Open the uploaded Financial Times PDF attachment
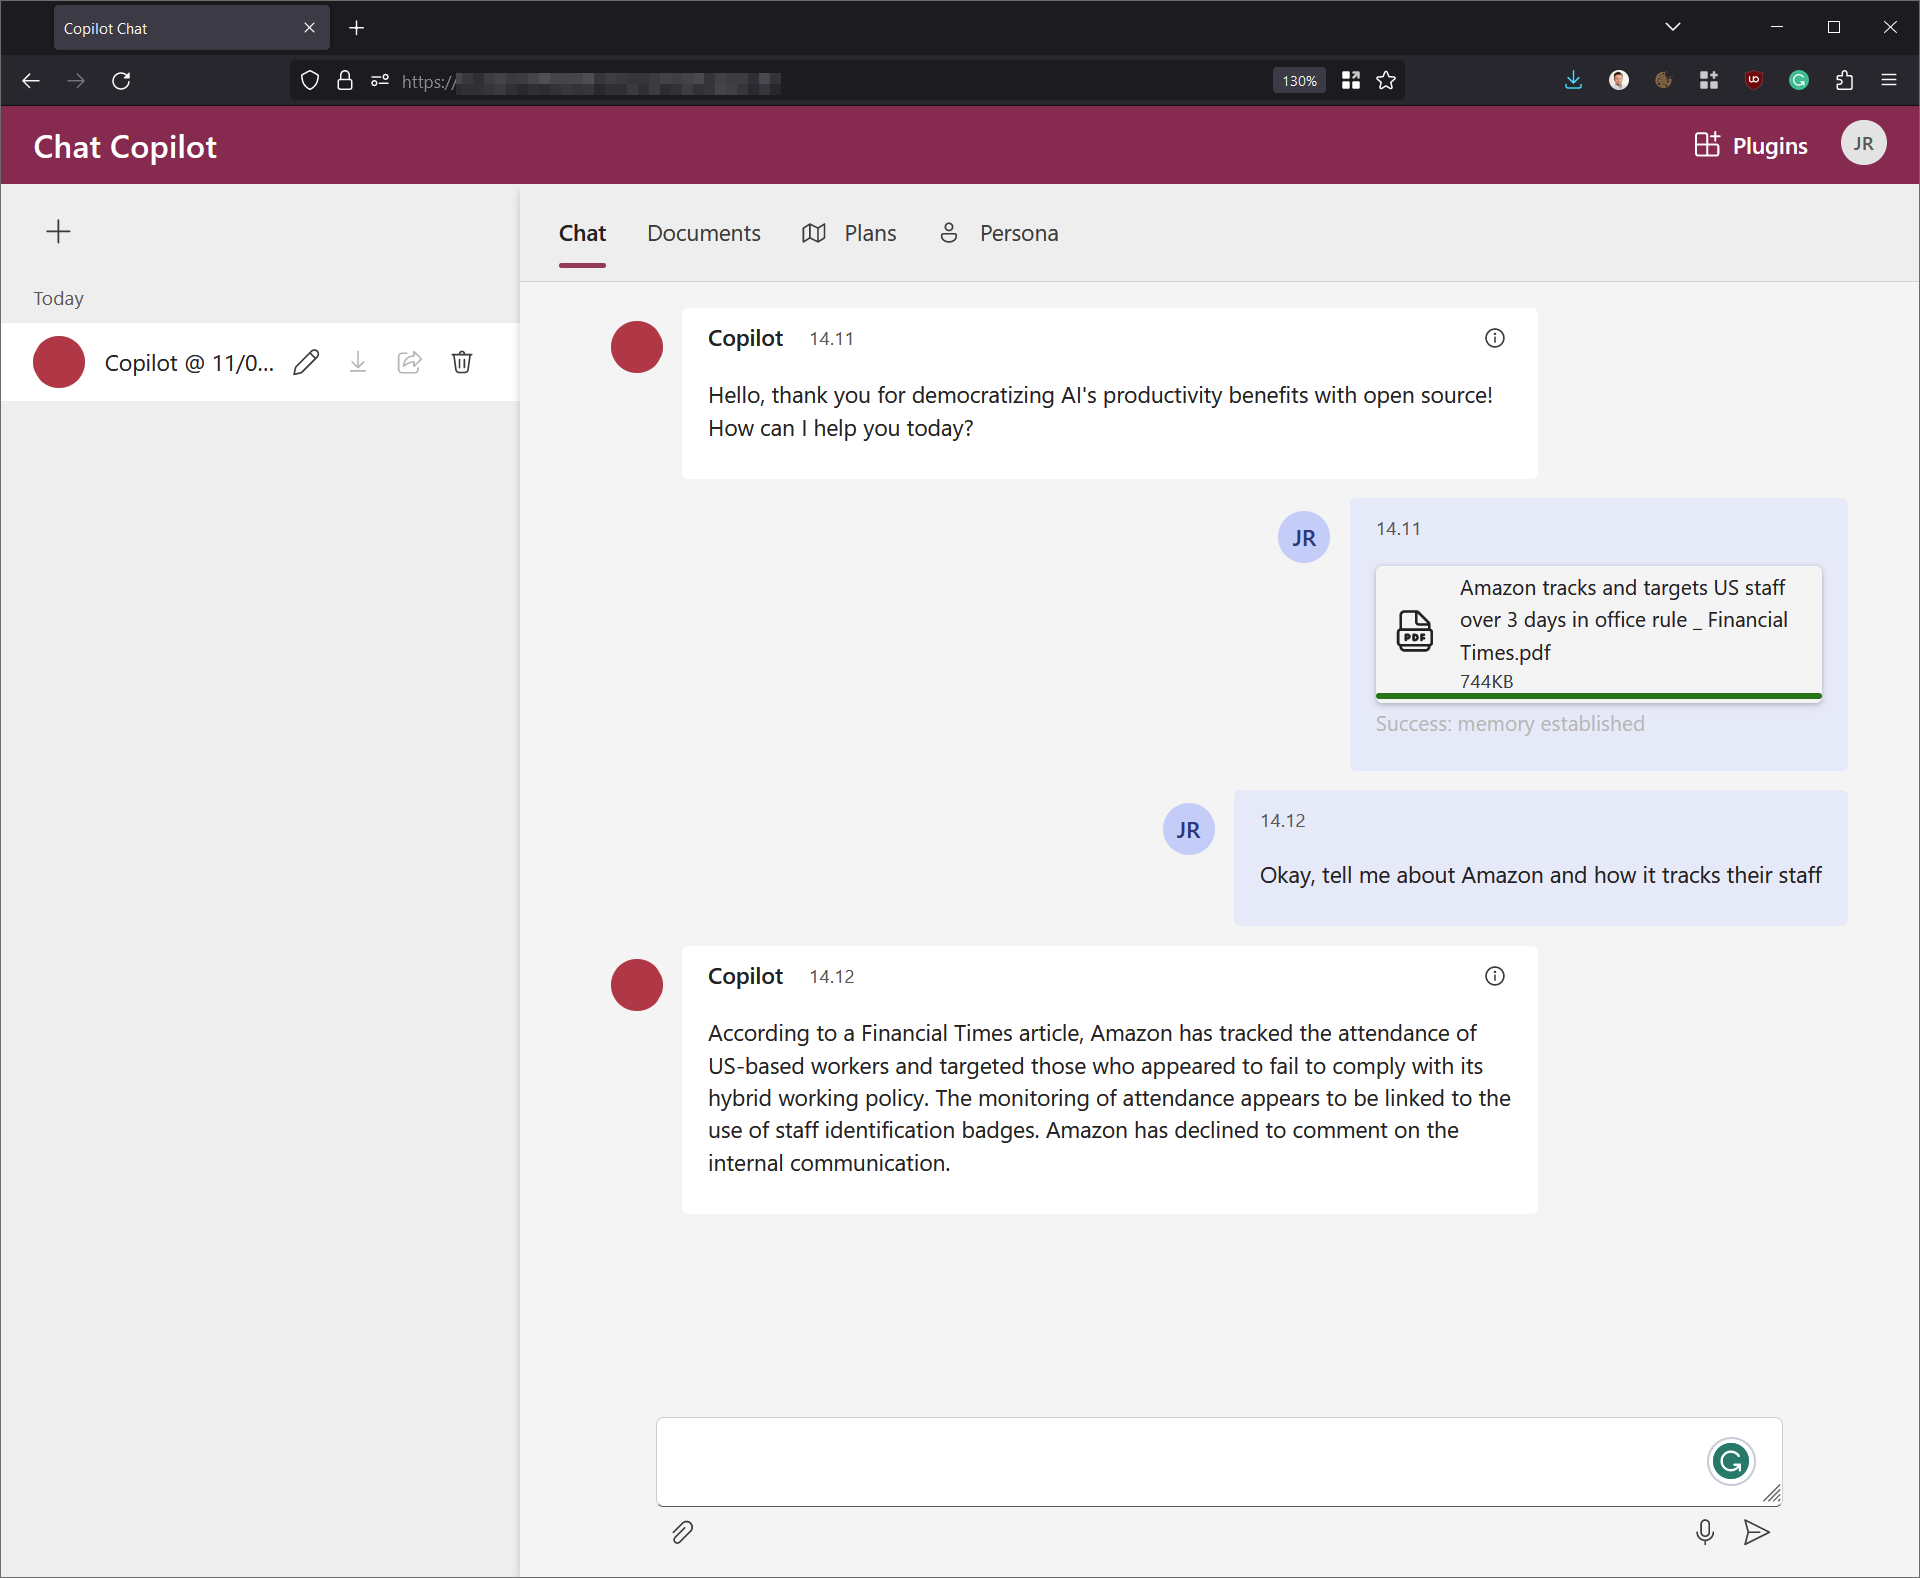Screen dimensions: 1920x1578 point(1598,634)
